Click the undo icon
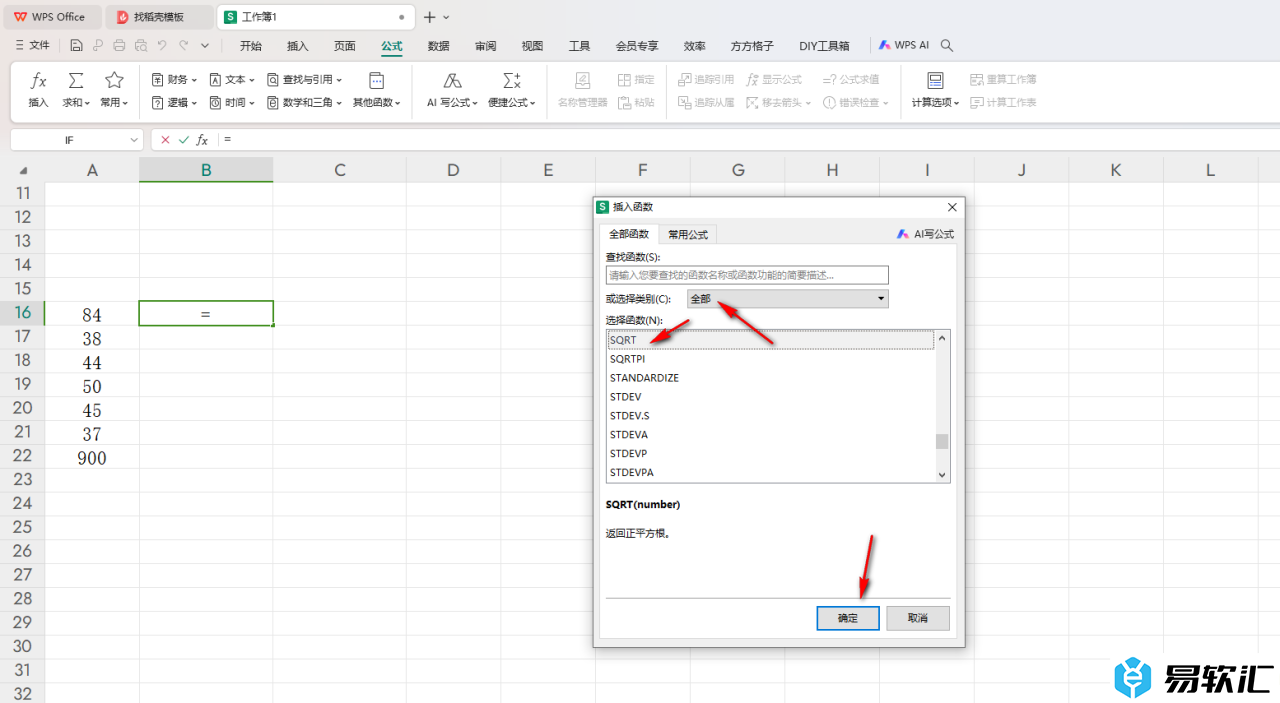Screen dimensions: 1280x703 pos(162,45)
